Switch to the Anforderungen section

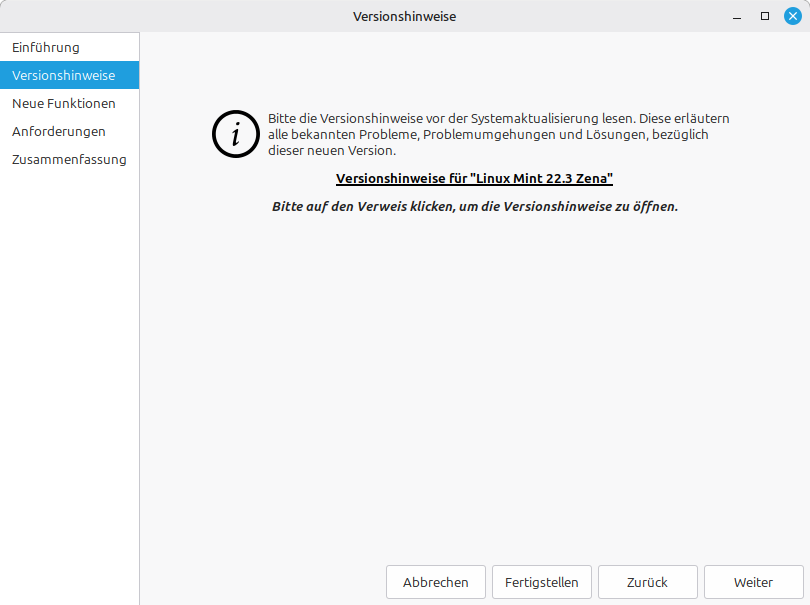click(x=58, y=131)
